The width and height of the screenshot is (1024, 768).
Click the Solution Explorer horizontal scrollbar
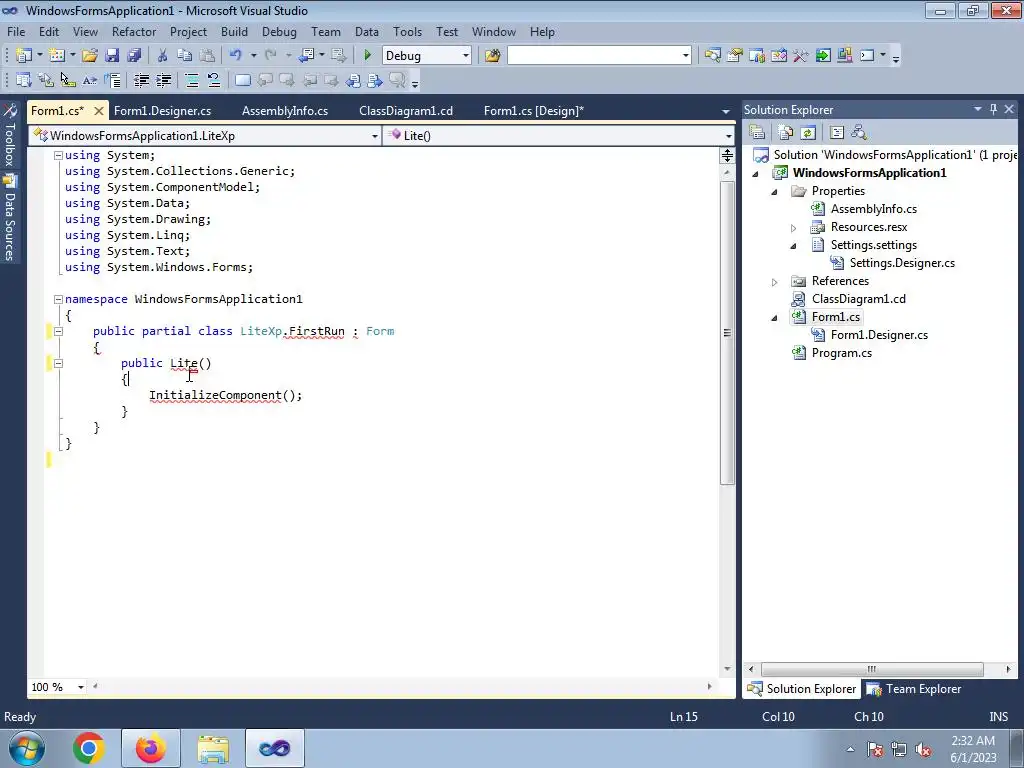(872, 669)
